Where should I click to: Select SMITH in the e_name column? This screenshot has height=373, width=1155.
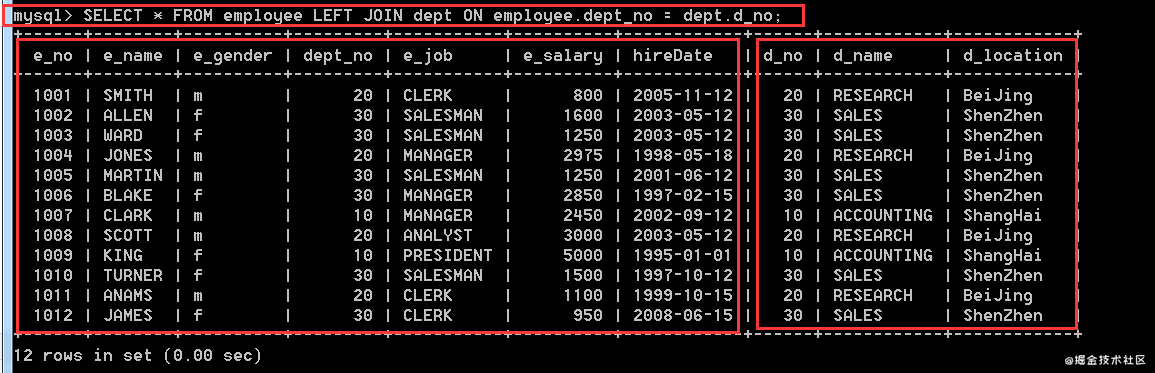pos(128,95)
